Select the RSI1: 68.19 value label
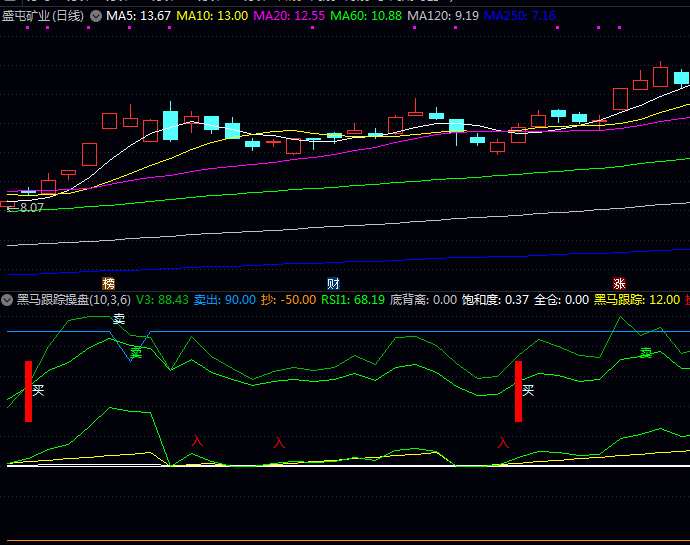This screenshot has width=690, height=545. [x=354, y=299]
